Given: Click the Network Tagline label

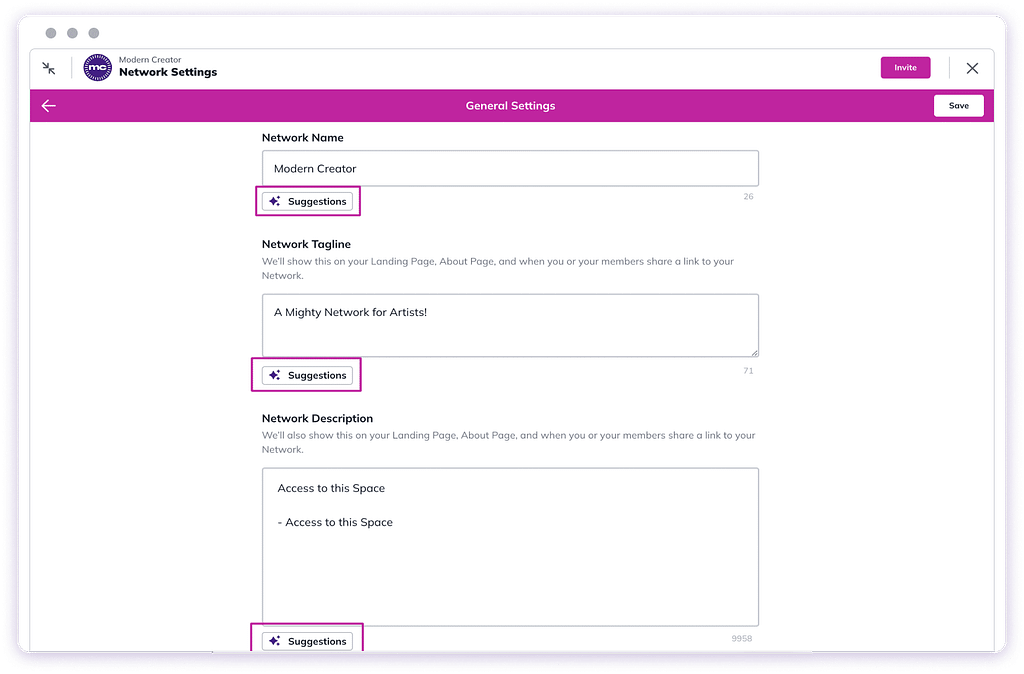Looking at the screenshot, I should (x=306, y=244).
